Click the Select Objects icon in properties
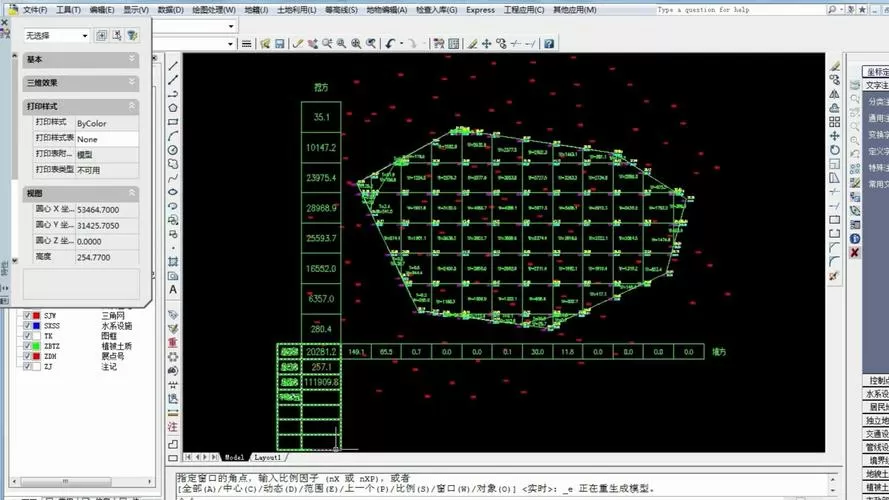Screen dimensions: 889x500 point(117,35)
